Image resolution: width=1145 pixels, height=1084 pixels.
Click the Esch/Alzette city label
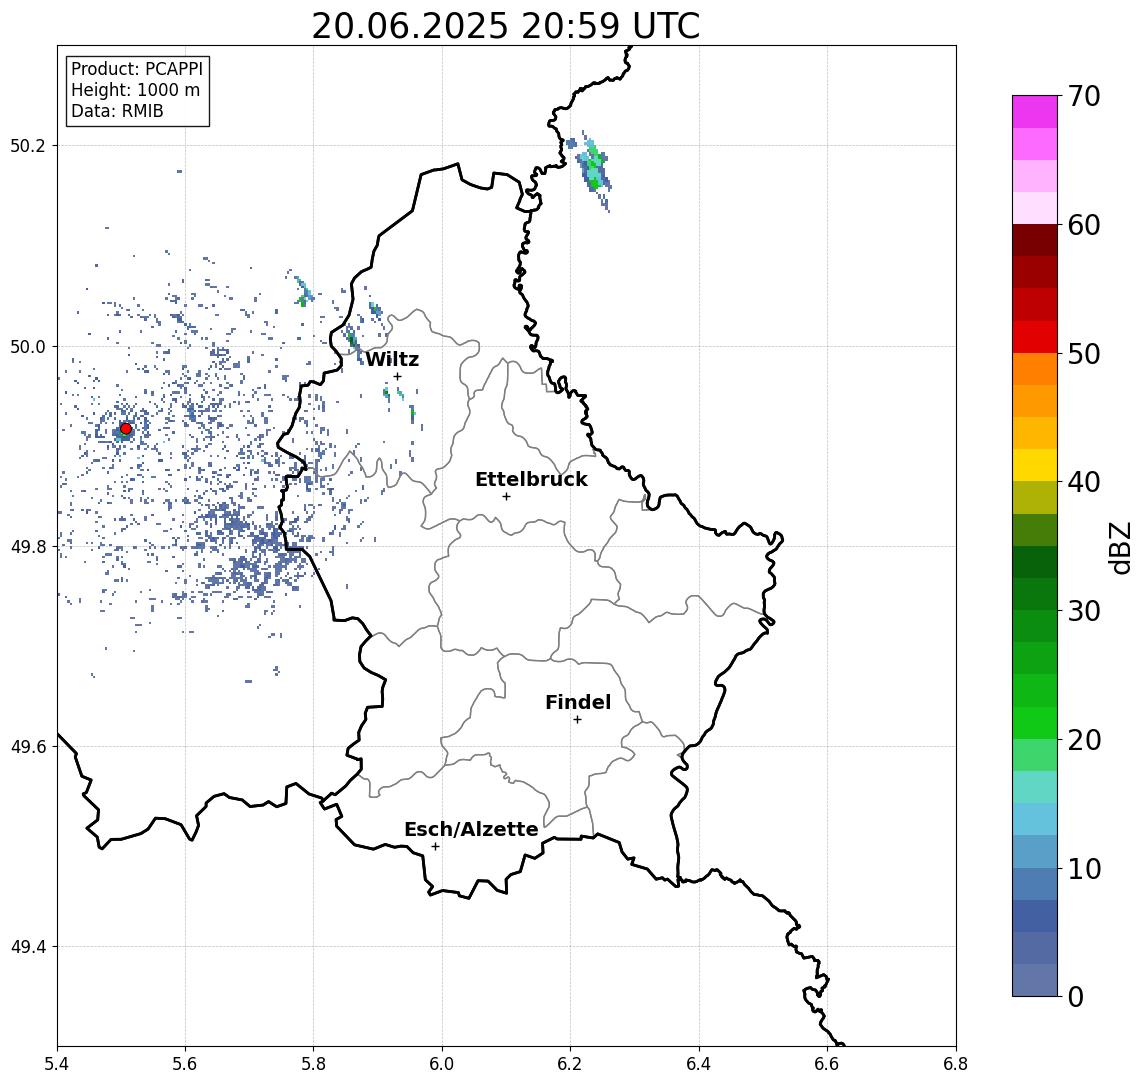click(x=471, y=829)
